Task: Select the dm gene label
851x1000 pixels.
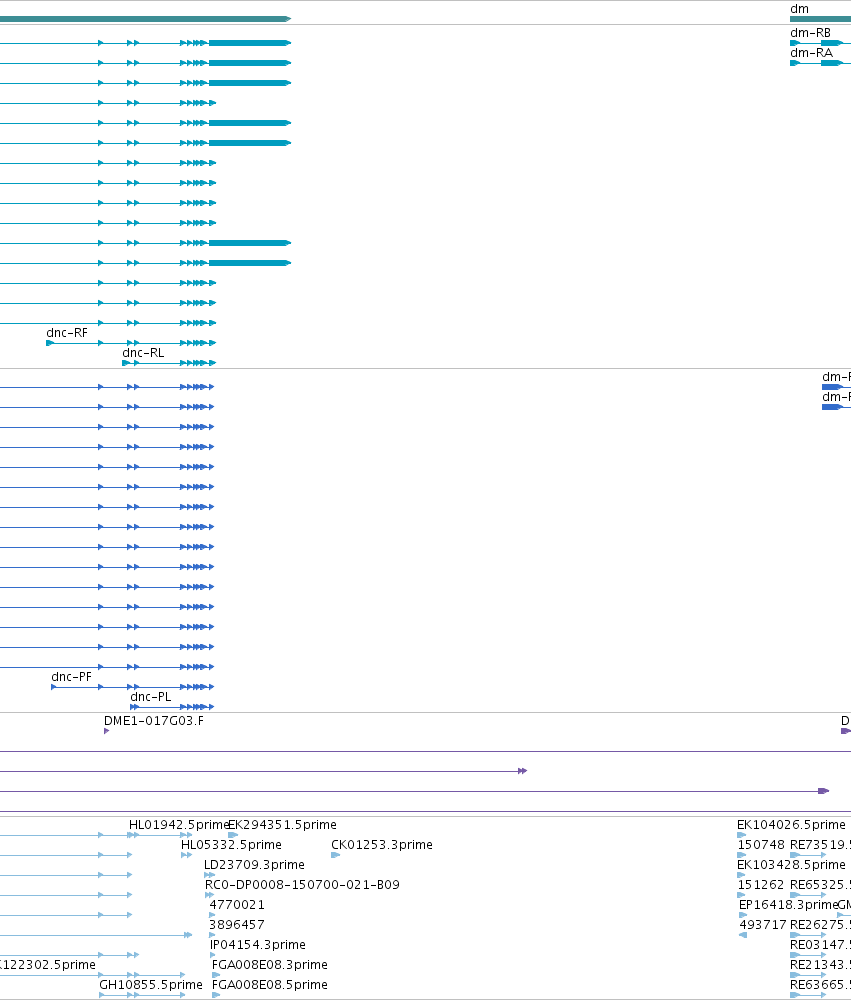Action: (x=799, y=9)
